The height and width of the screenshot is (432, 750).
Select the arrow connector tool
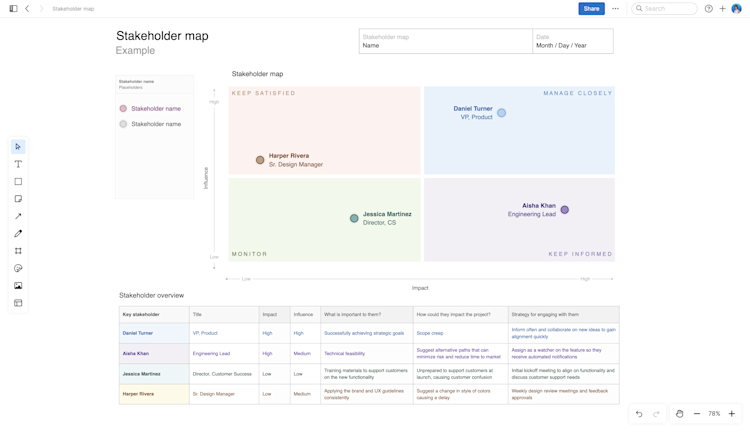point(18,216)
